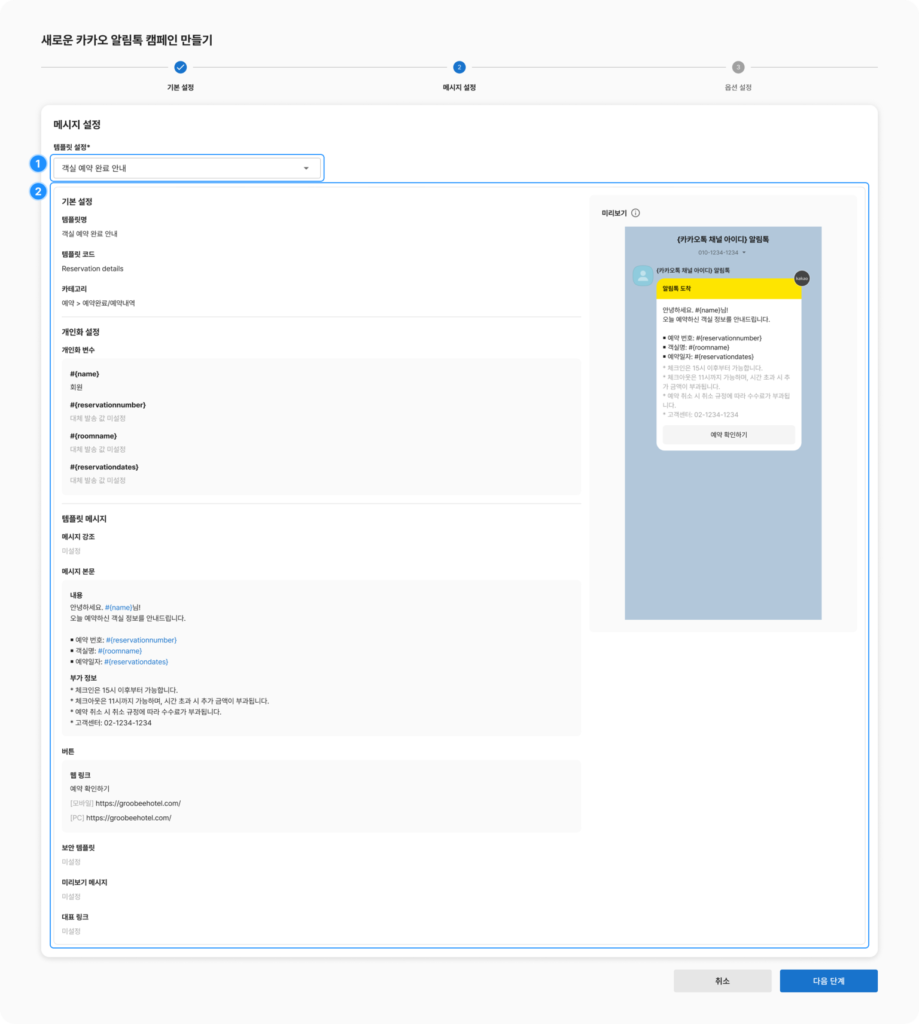
Task: Click the PC link https://groobeehotel.com/
Action: (x=129, y=817)
